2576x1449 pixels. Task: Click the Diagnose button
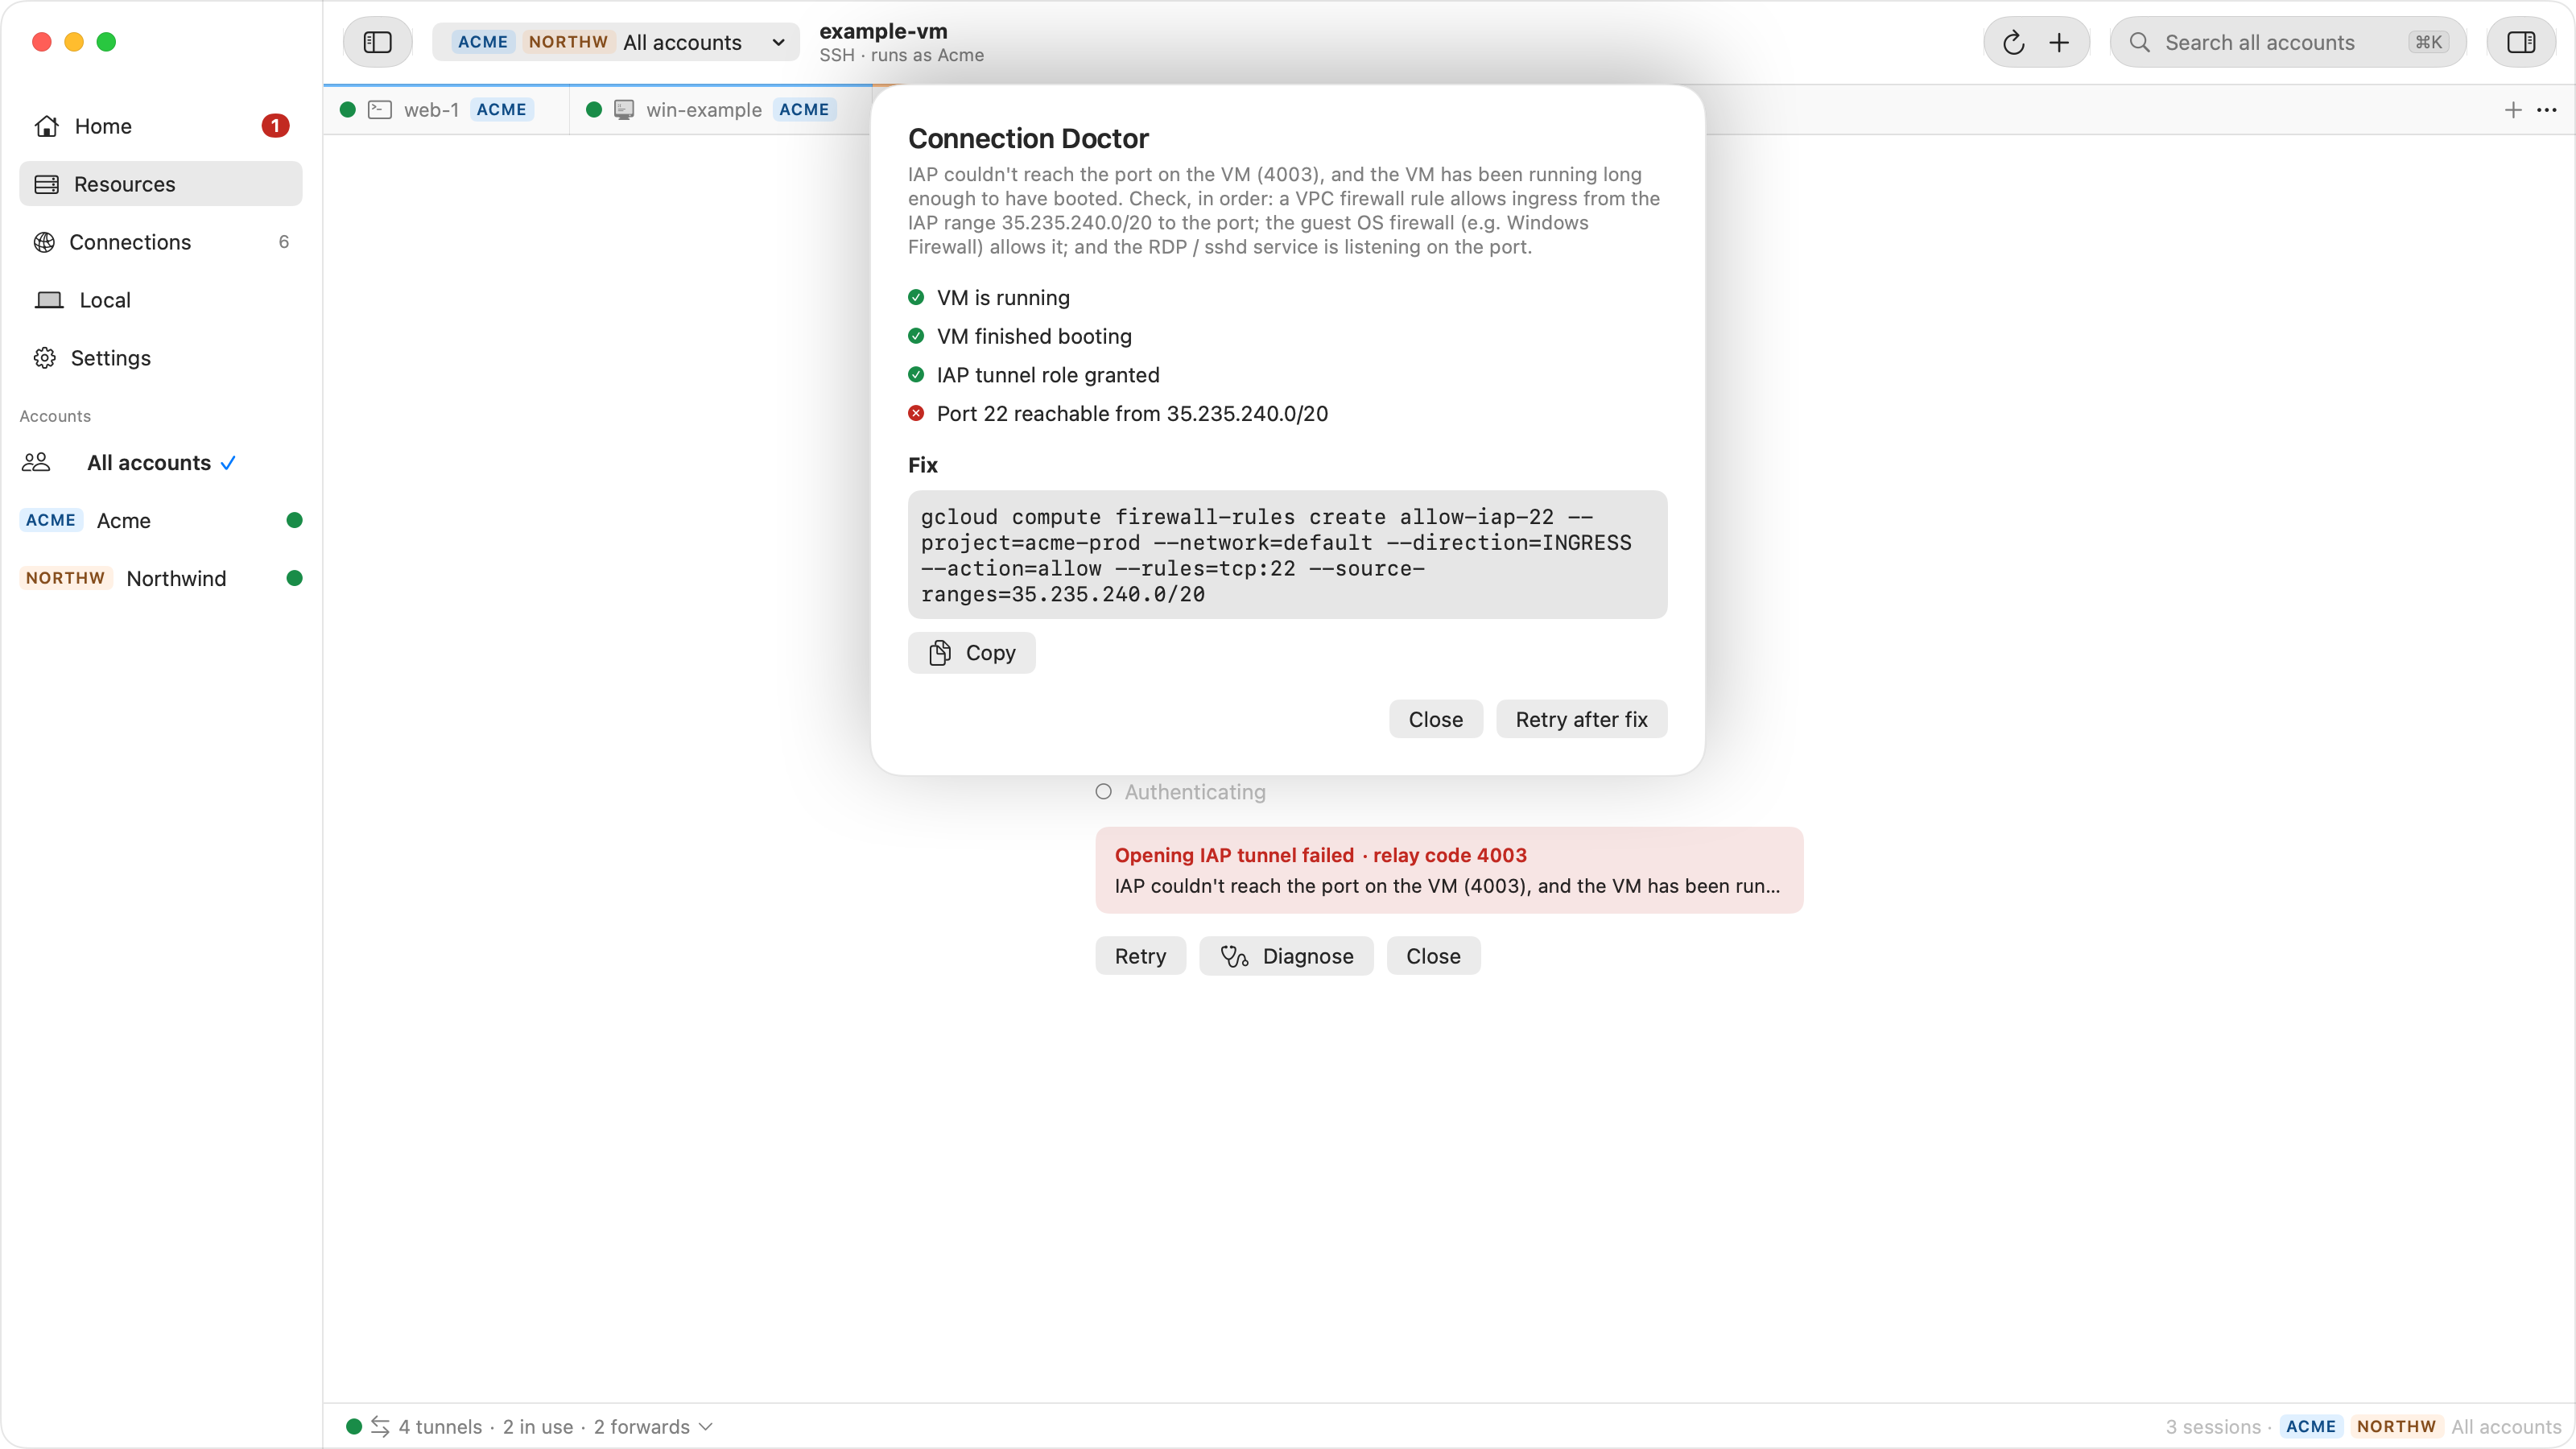1287,956
